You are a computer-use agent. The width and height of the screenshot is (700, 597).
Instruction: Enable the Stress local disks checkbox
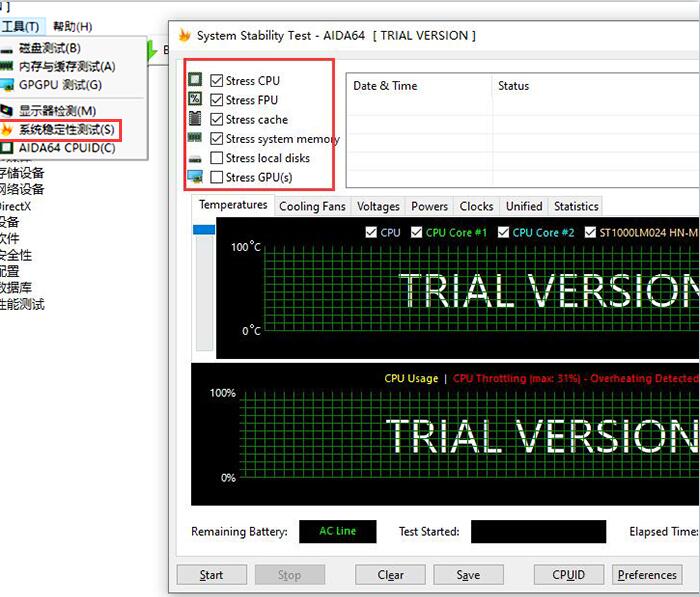click(216, 158)
